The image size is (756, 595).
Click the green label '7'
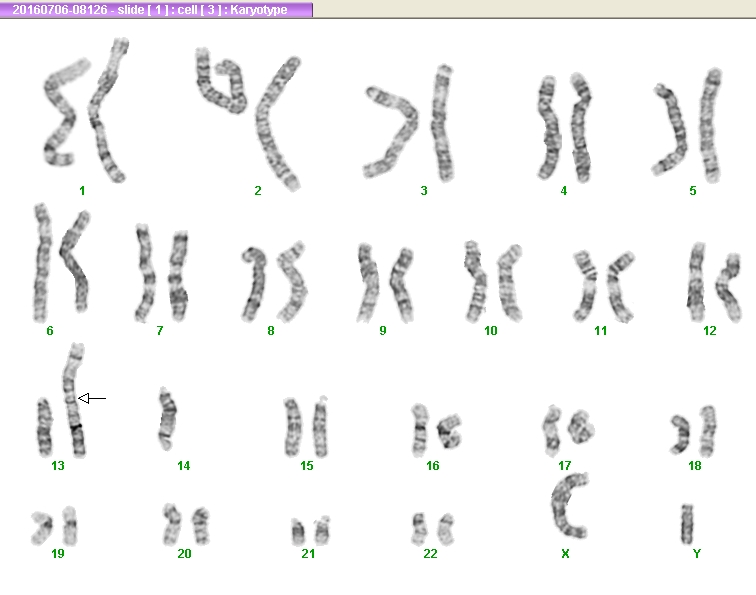[x=160, y=331]
